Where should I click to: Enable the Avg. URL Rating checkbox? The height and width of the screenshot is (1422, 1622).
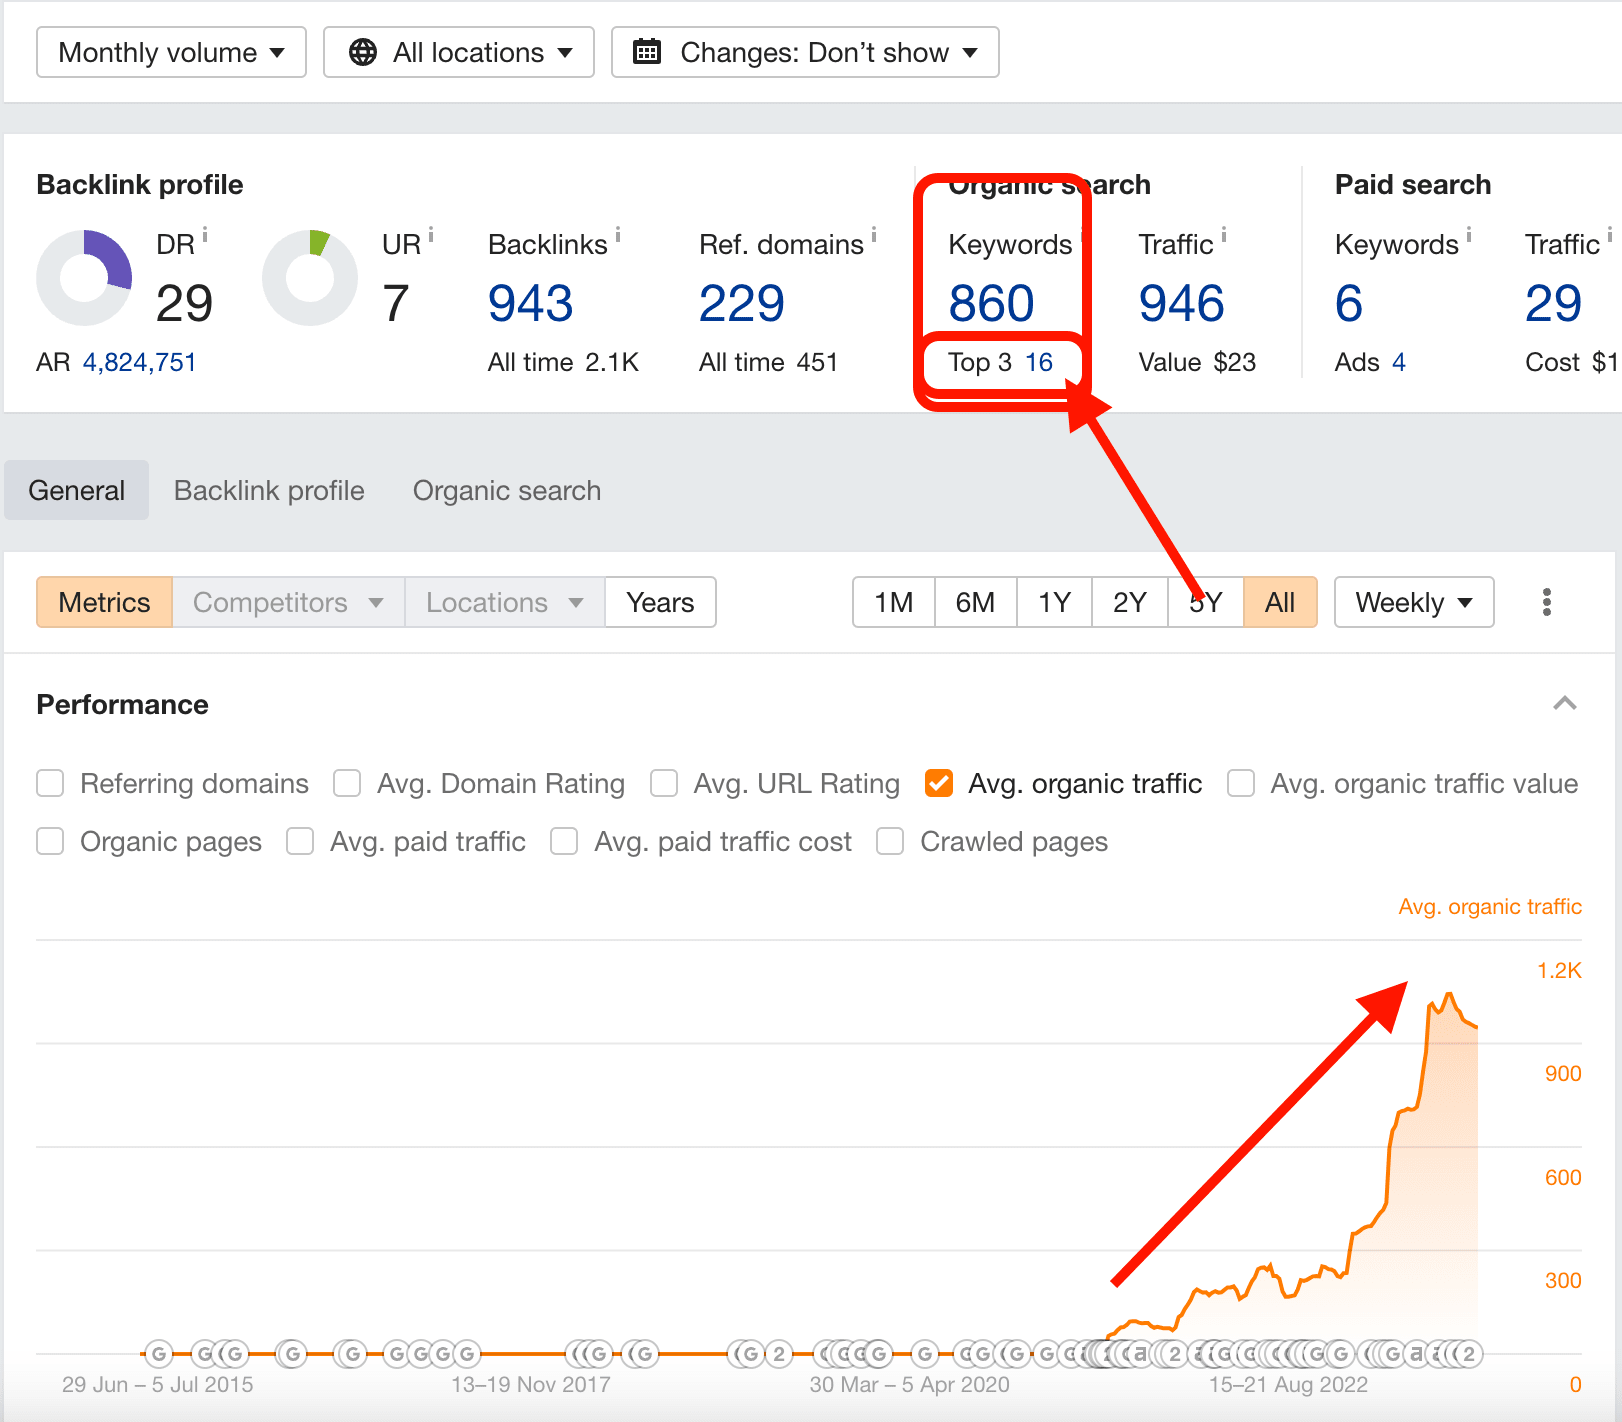click(x=664, y=783)
